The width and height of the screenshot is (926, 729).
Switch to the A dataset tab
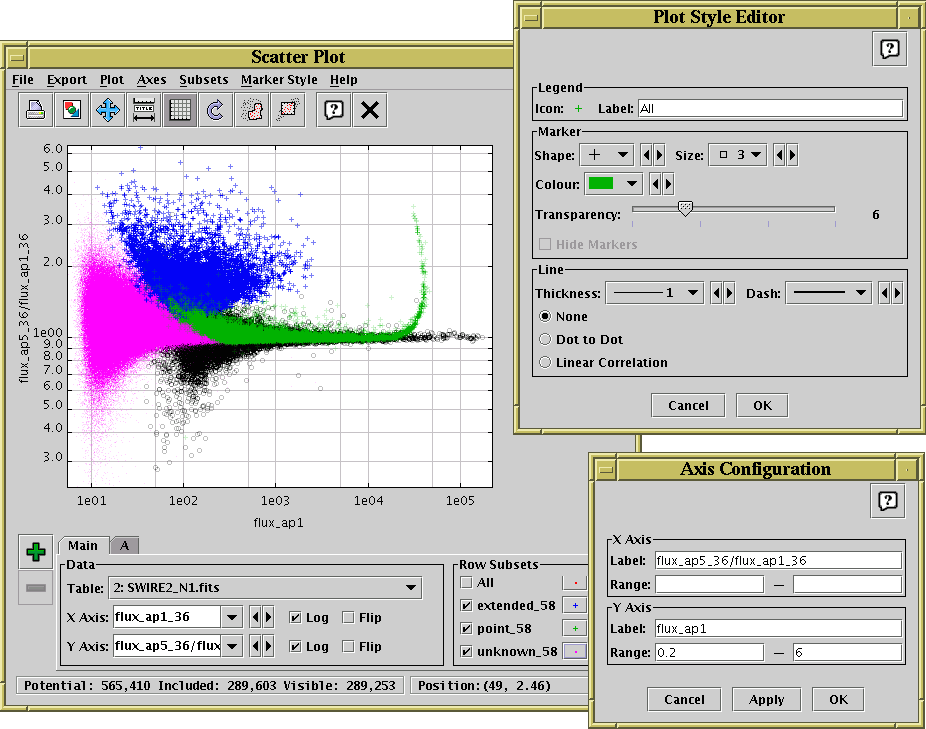pos(125,545)
